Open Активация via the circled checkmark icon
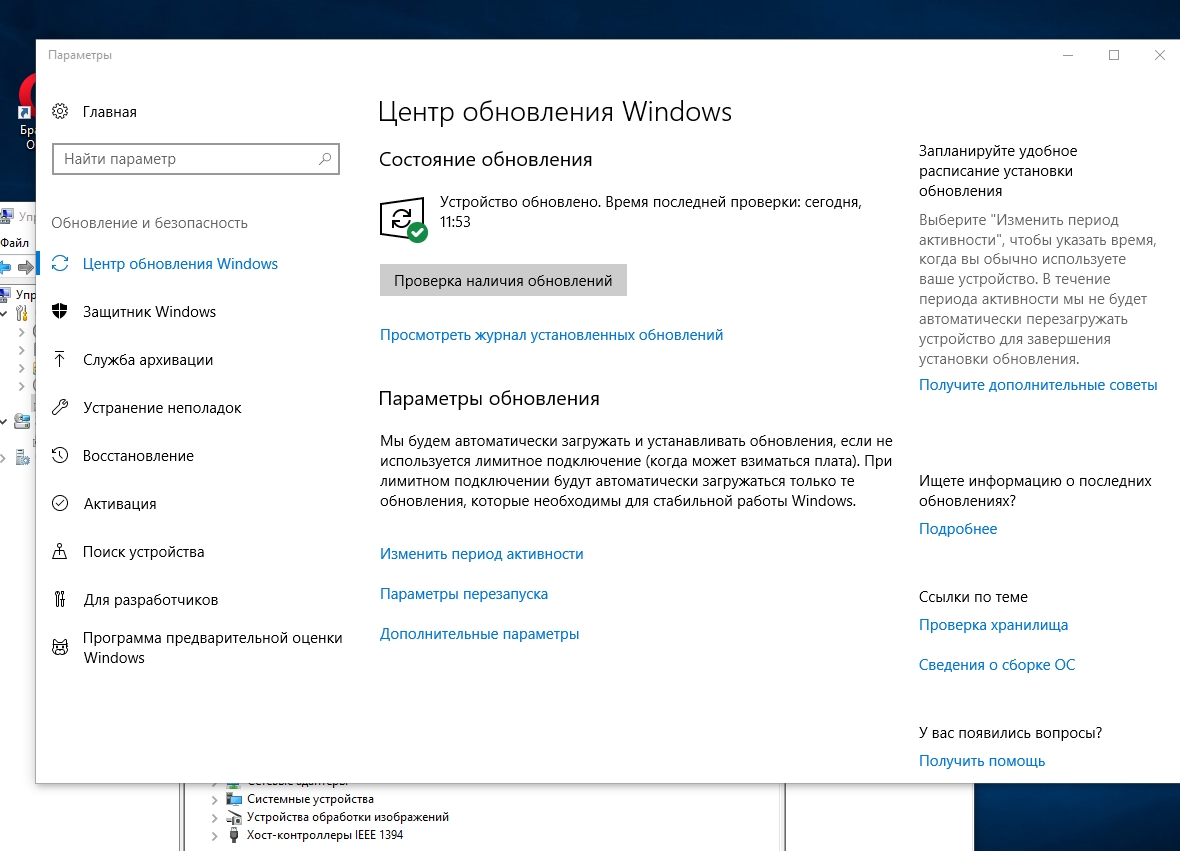Image resolution: width=1180 pixels, height=851 pixels. tap(60, 503)
